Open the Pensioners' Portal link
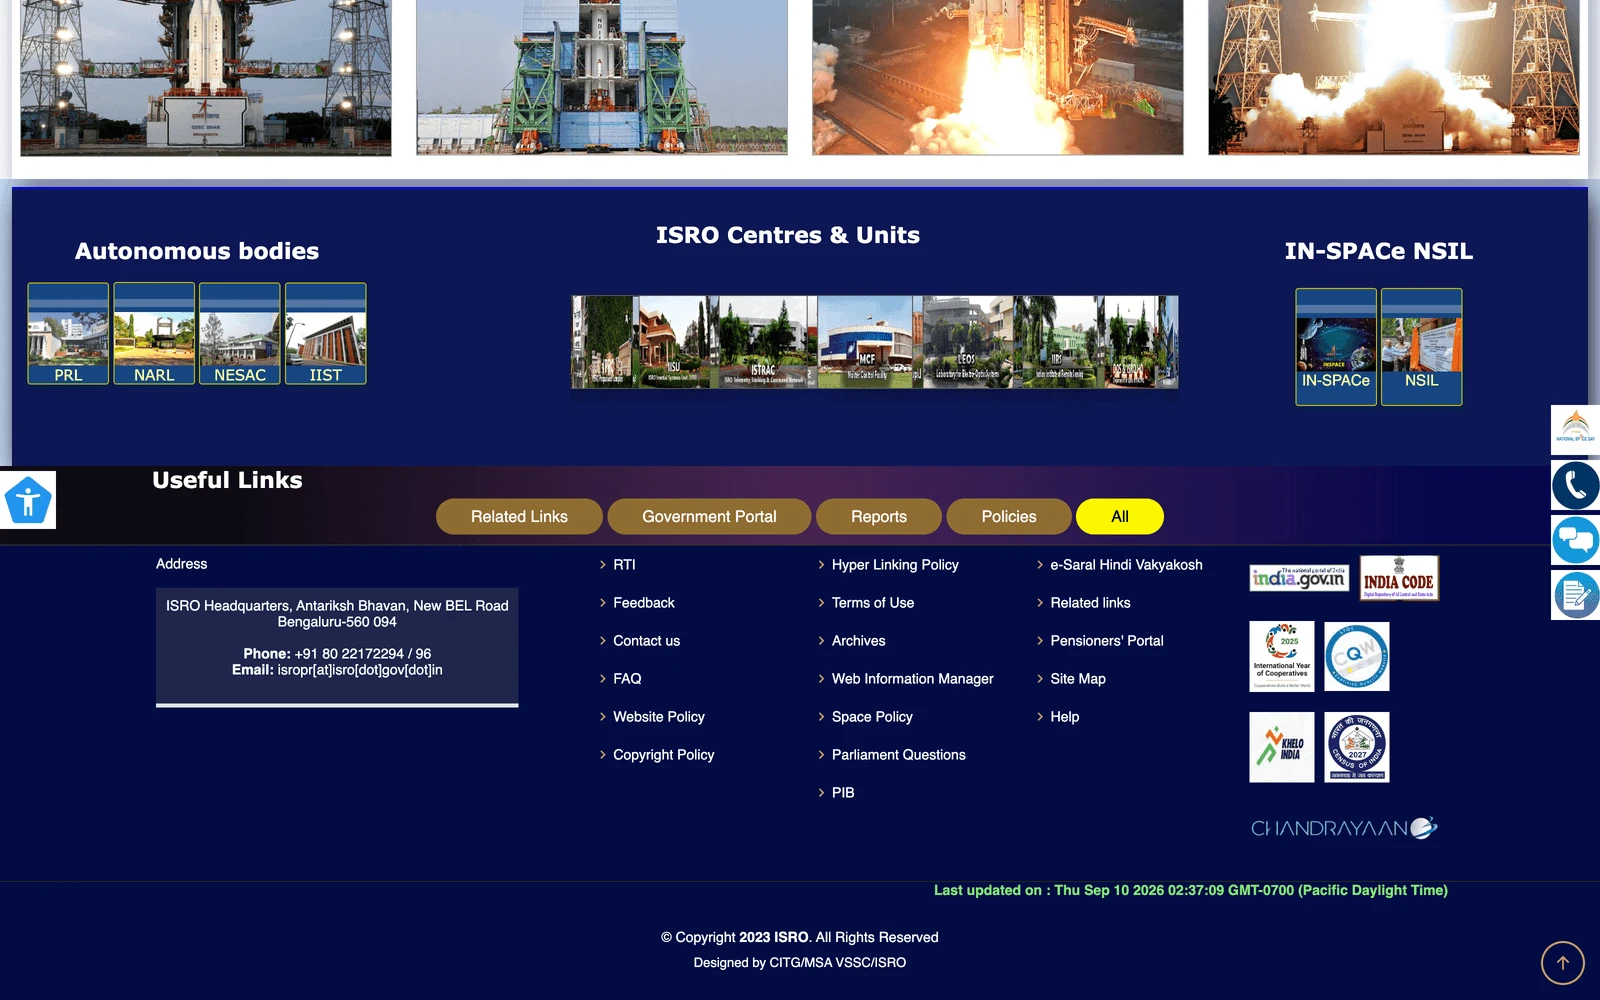1600x1000 pixels. point(1107,641)
